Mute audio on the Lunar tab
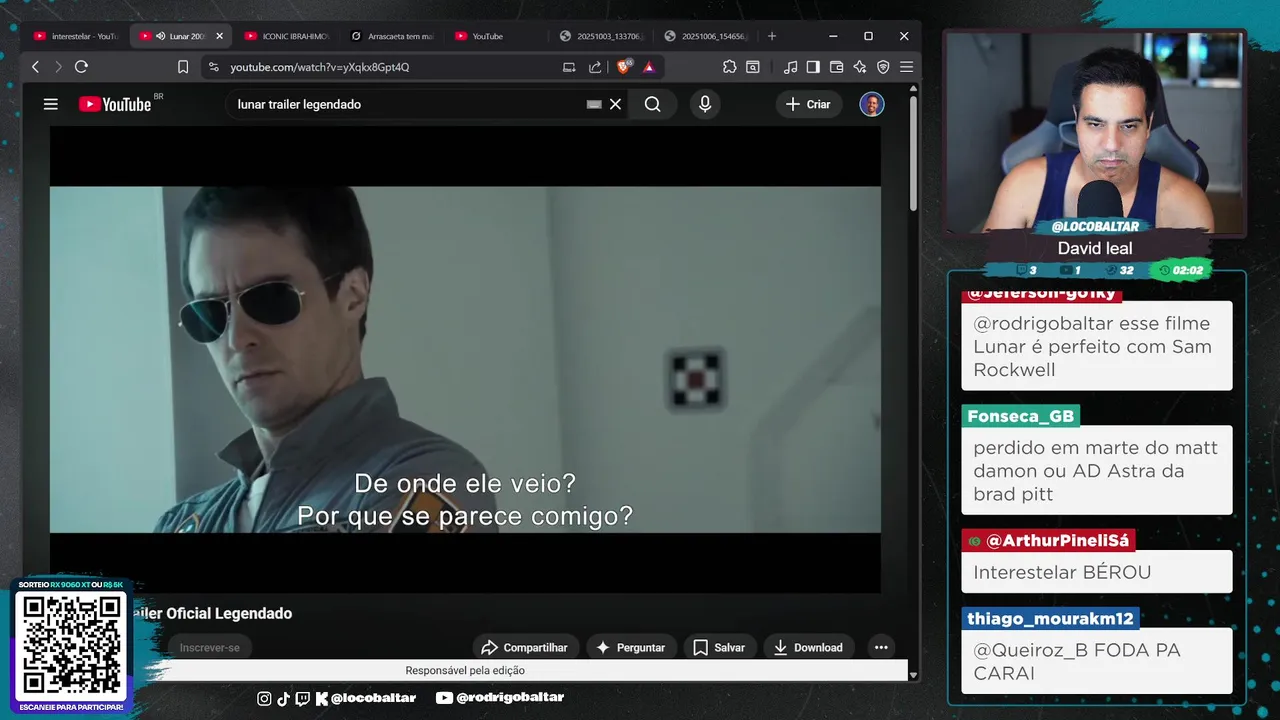The height and width of the screenshot is (720, 1280). 161,36
